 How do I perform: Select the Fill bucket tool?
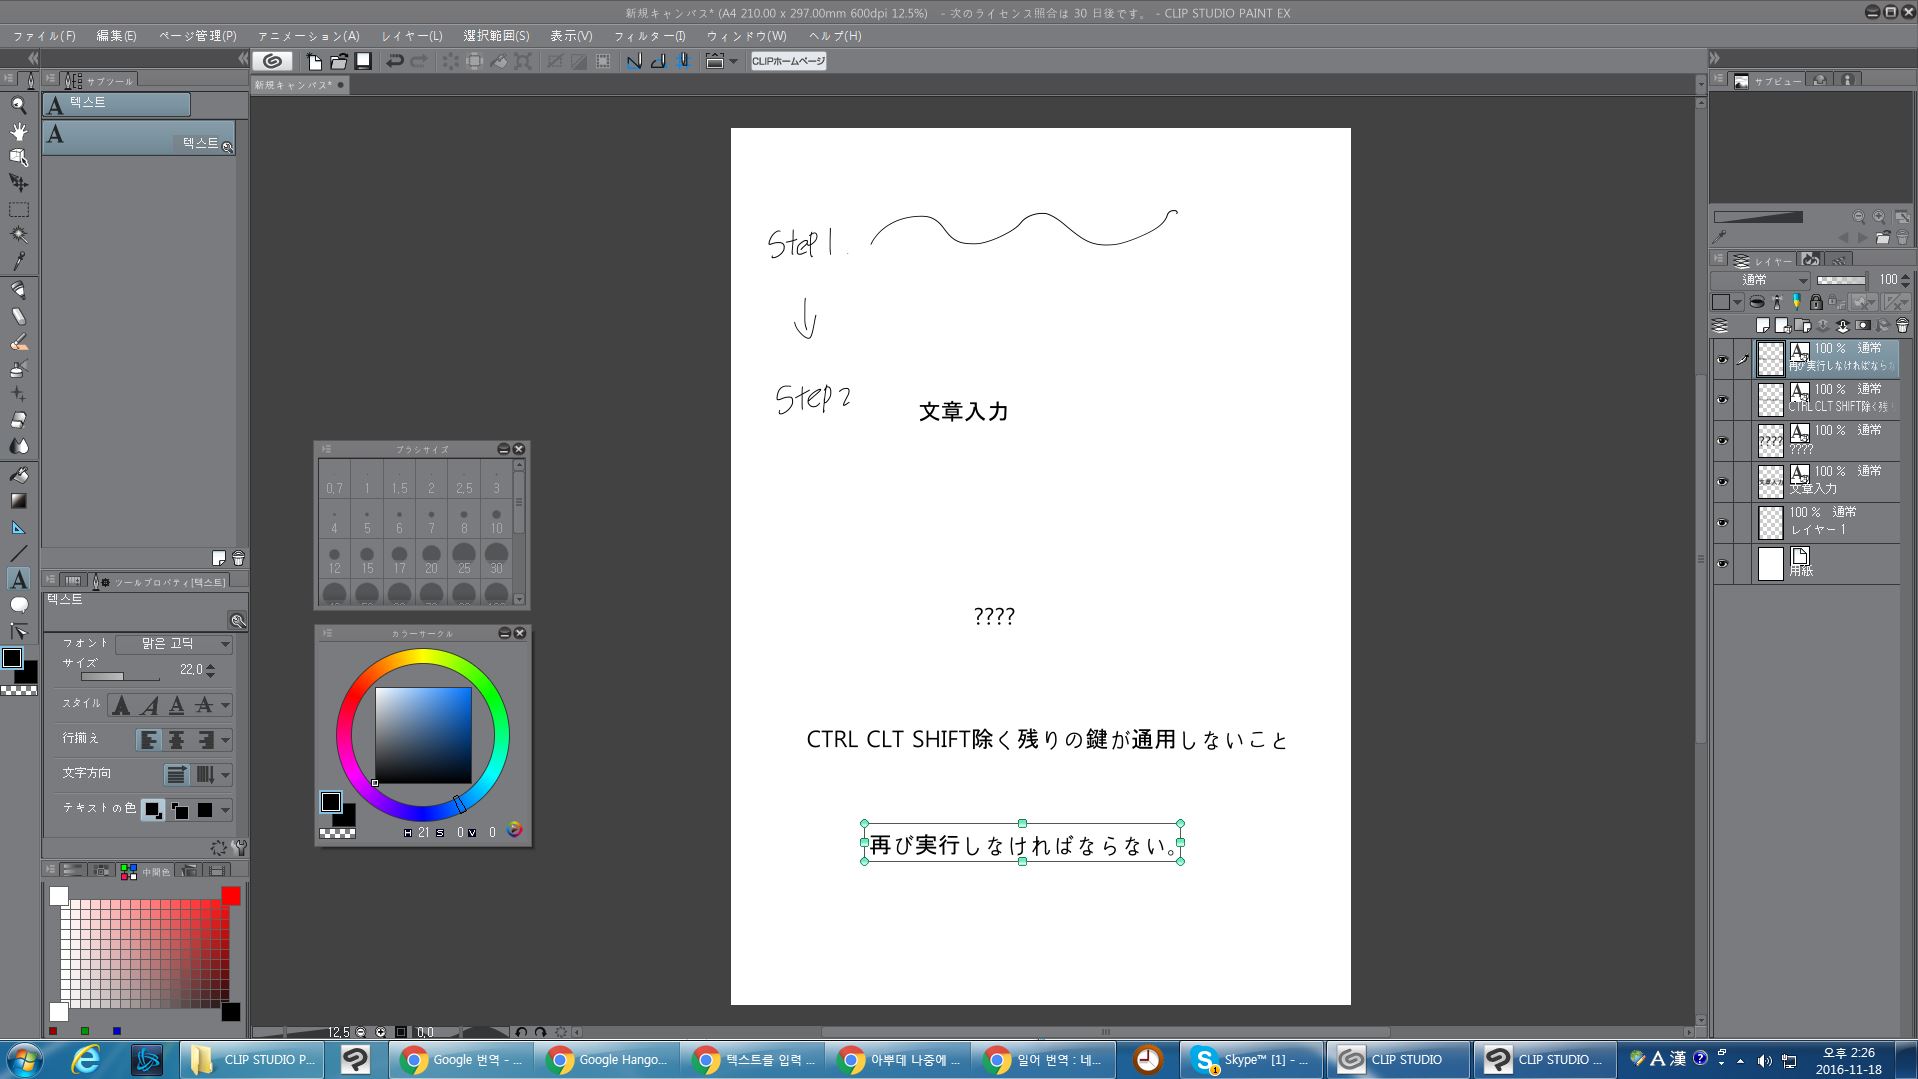19,475
